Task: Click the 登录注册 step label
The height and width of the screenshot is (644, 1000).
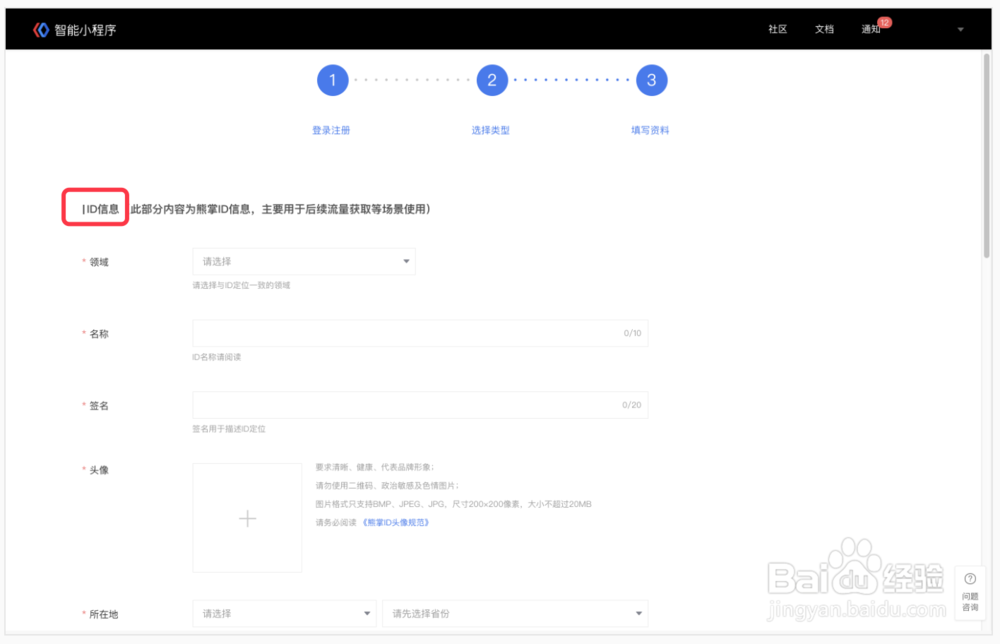Action: click(x=332, y=130)
